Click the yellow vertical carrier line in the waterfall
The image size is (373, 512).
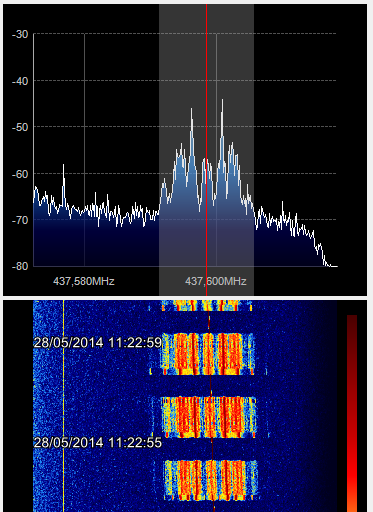(63, 406)
